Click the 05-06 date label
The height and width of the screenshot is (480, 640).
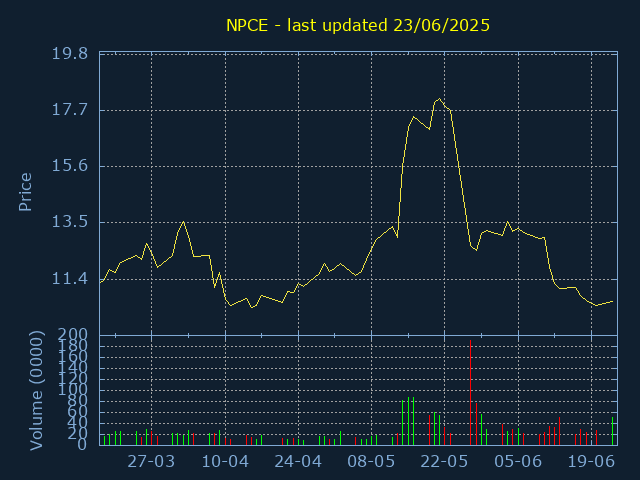point(518,462)
